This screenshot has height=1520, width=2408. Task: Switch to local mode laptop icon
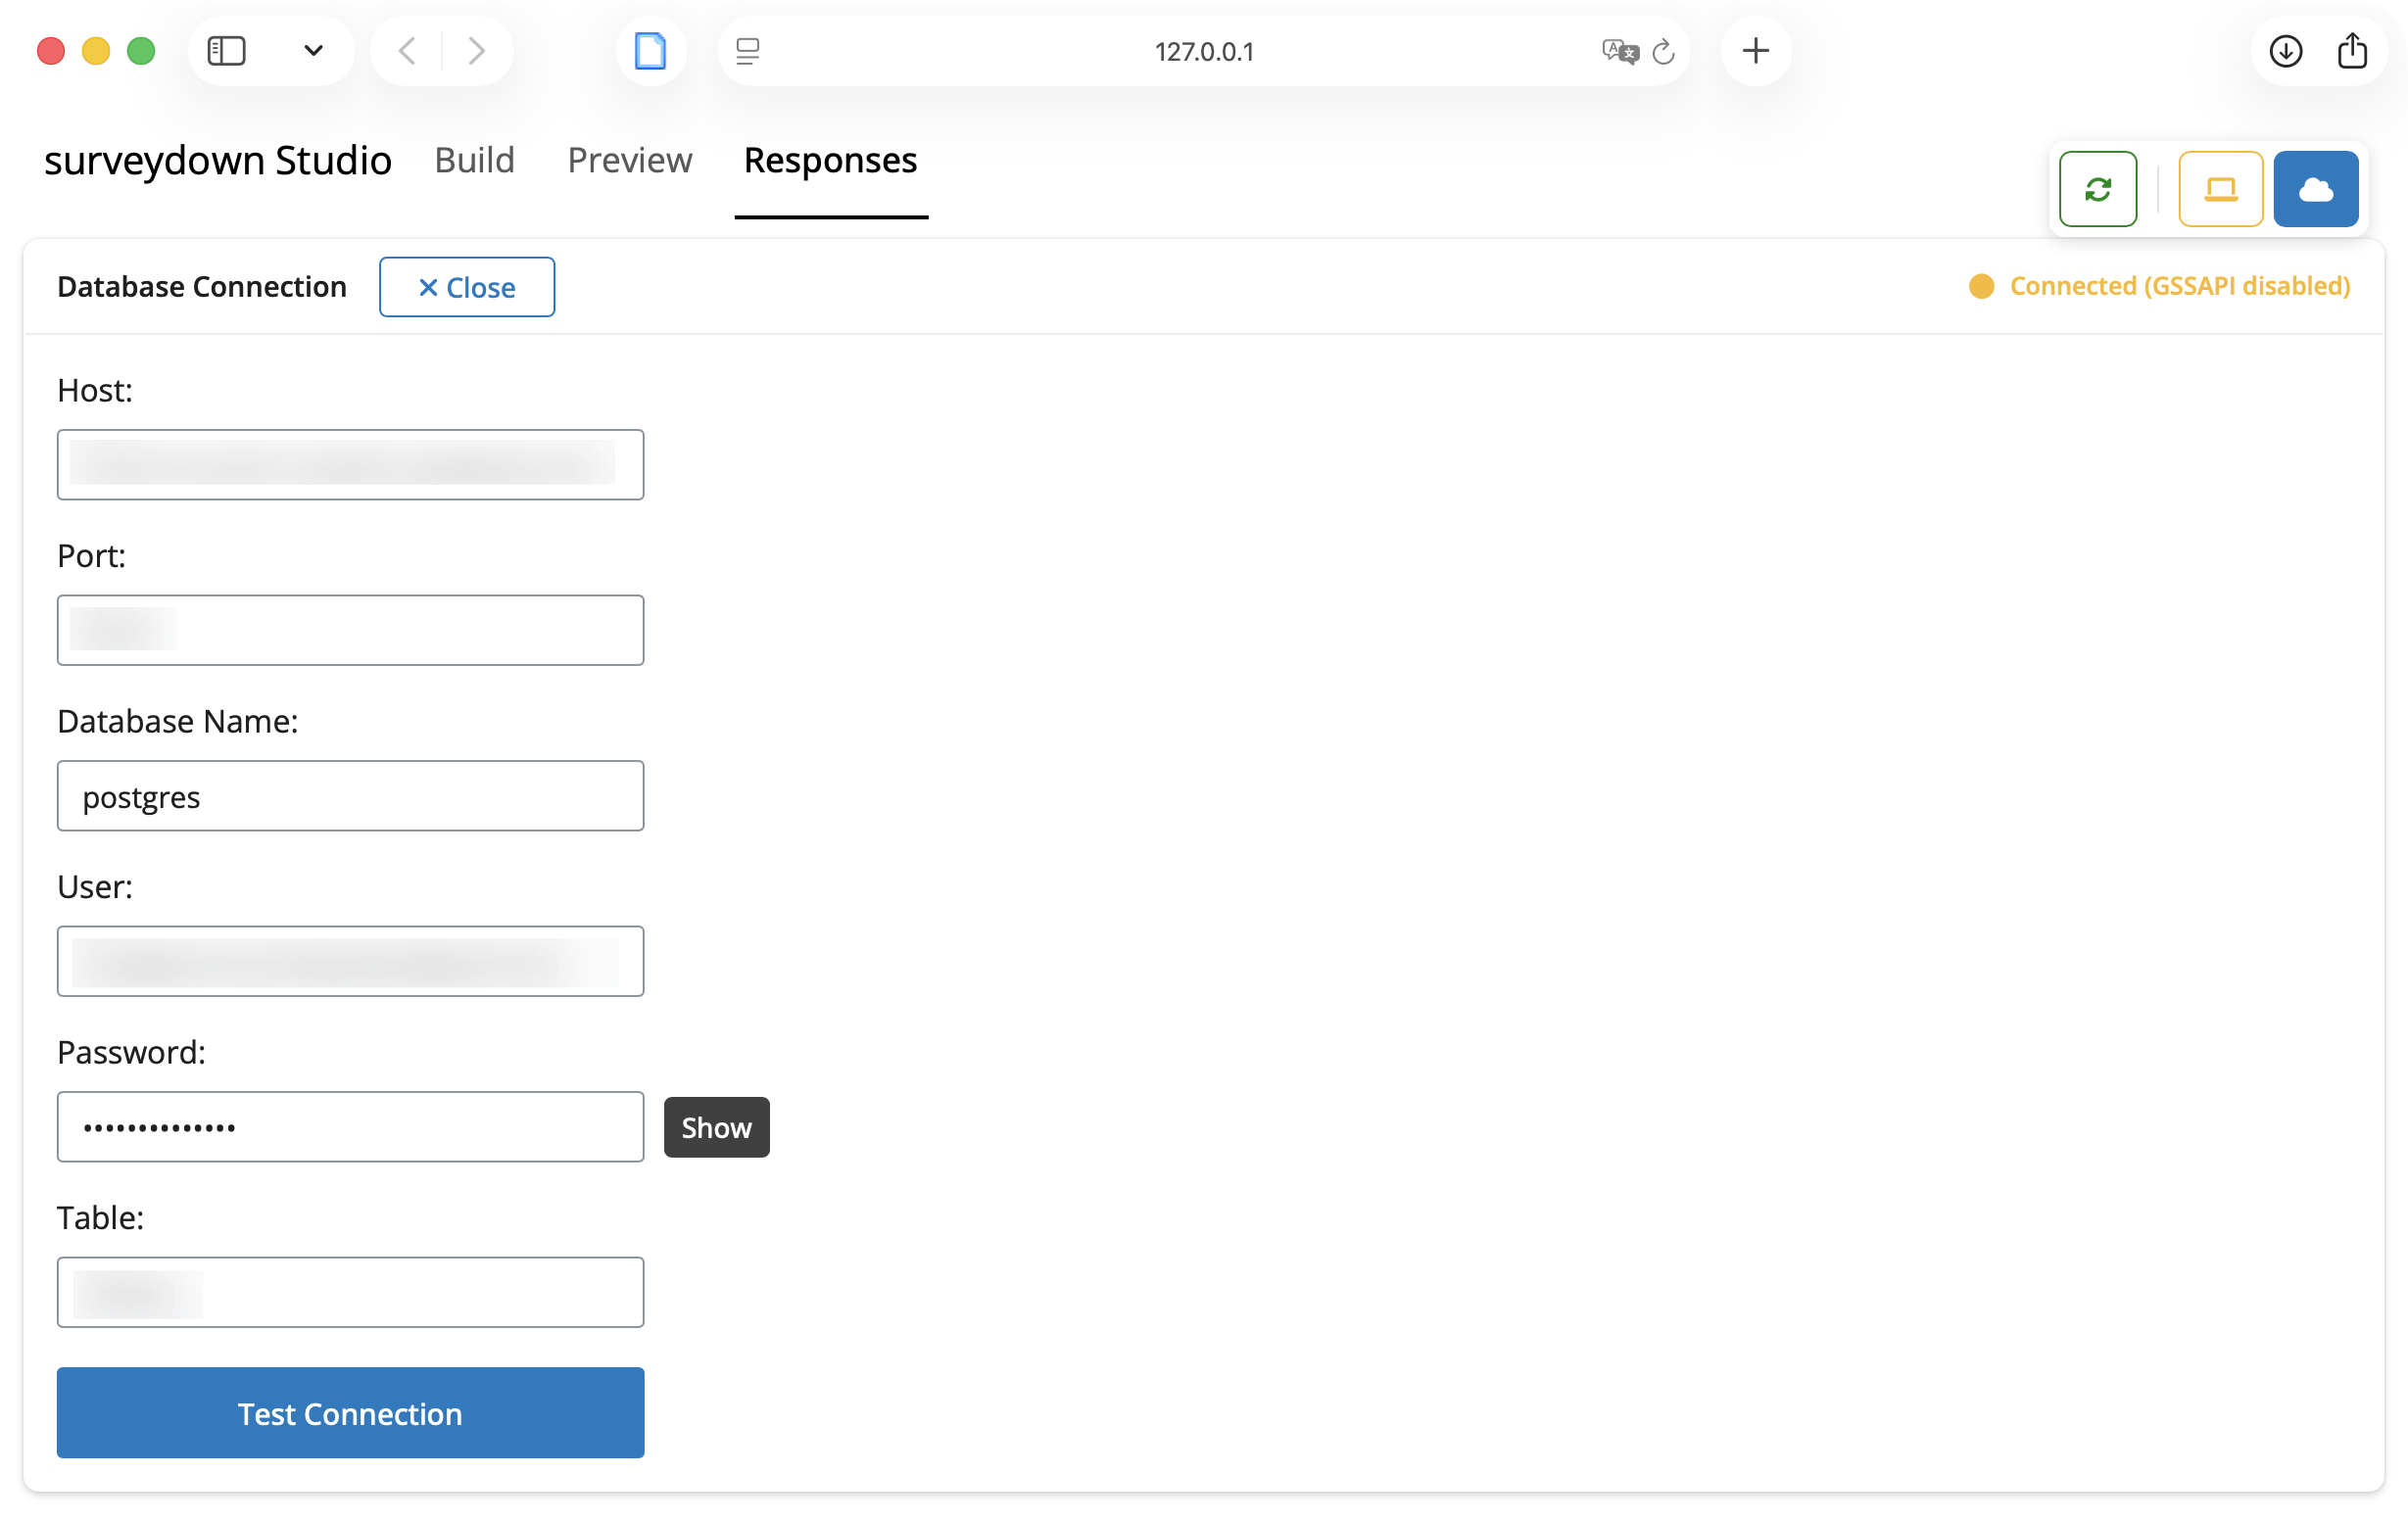point(2220,189)
